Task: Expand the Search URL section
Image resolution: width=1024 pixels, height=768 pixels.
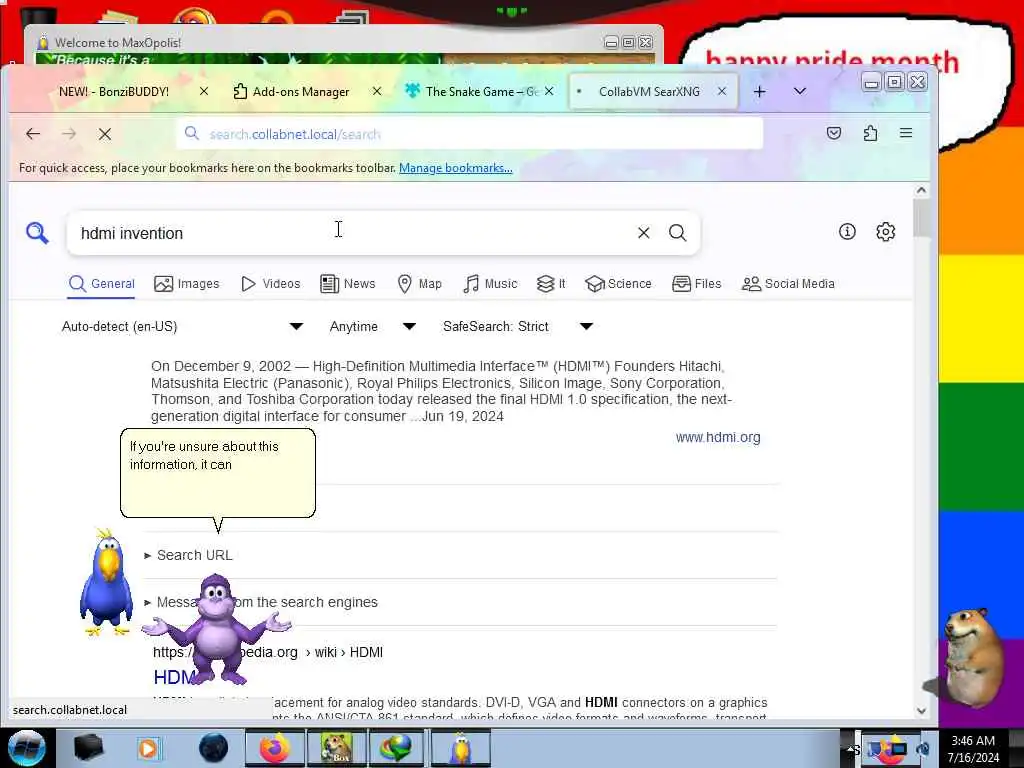Action: point(188,555)
